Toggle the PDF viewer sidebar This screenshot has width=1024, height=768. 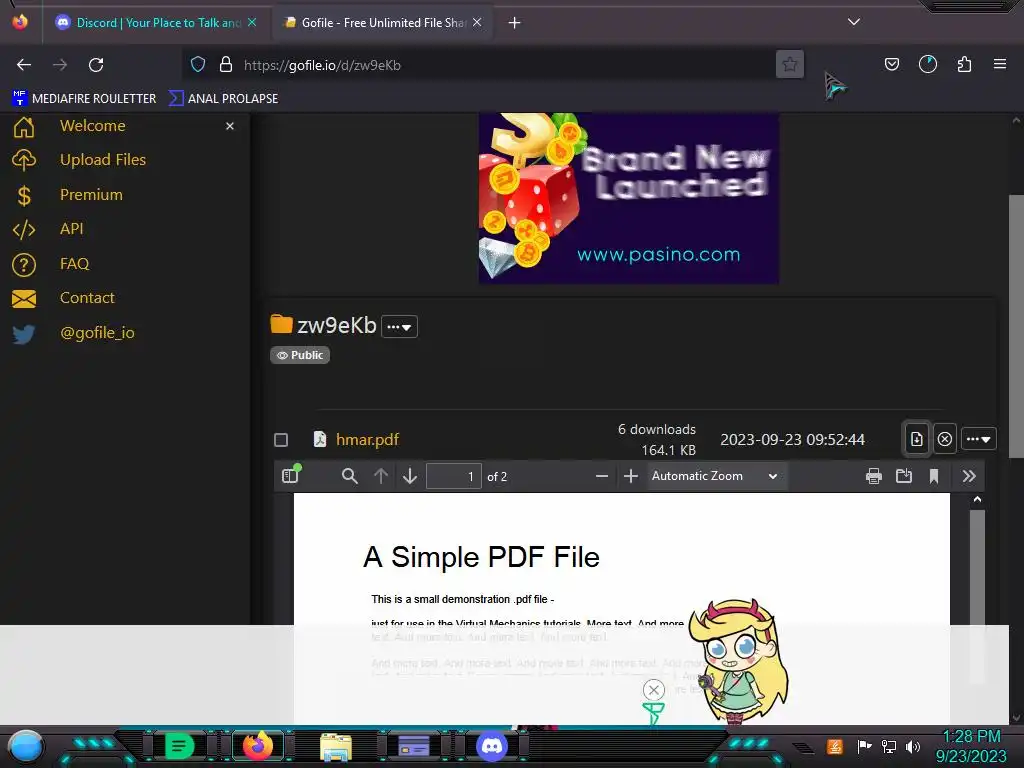(x=291, y=475)
